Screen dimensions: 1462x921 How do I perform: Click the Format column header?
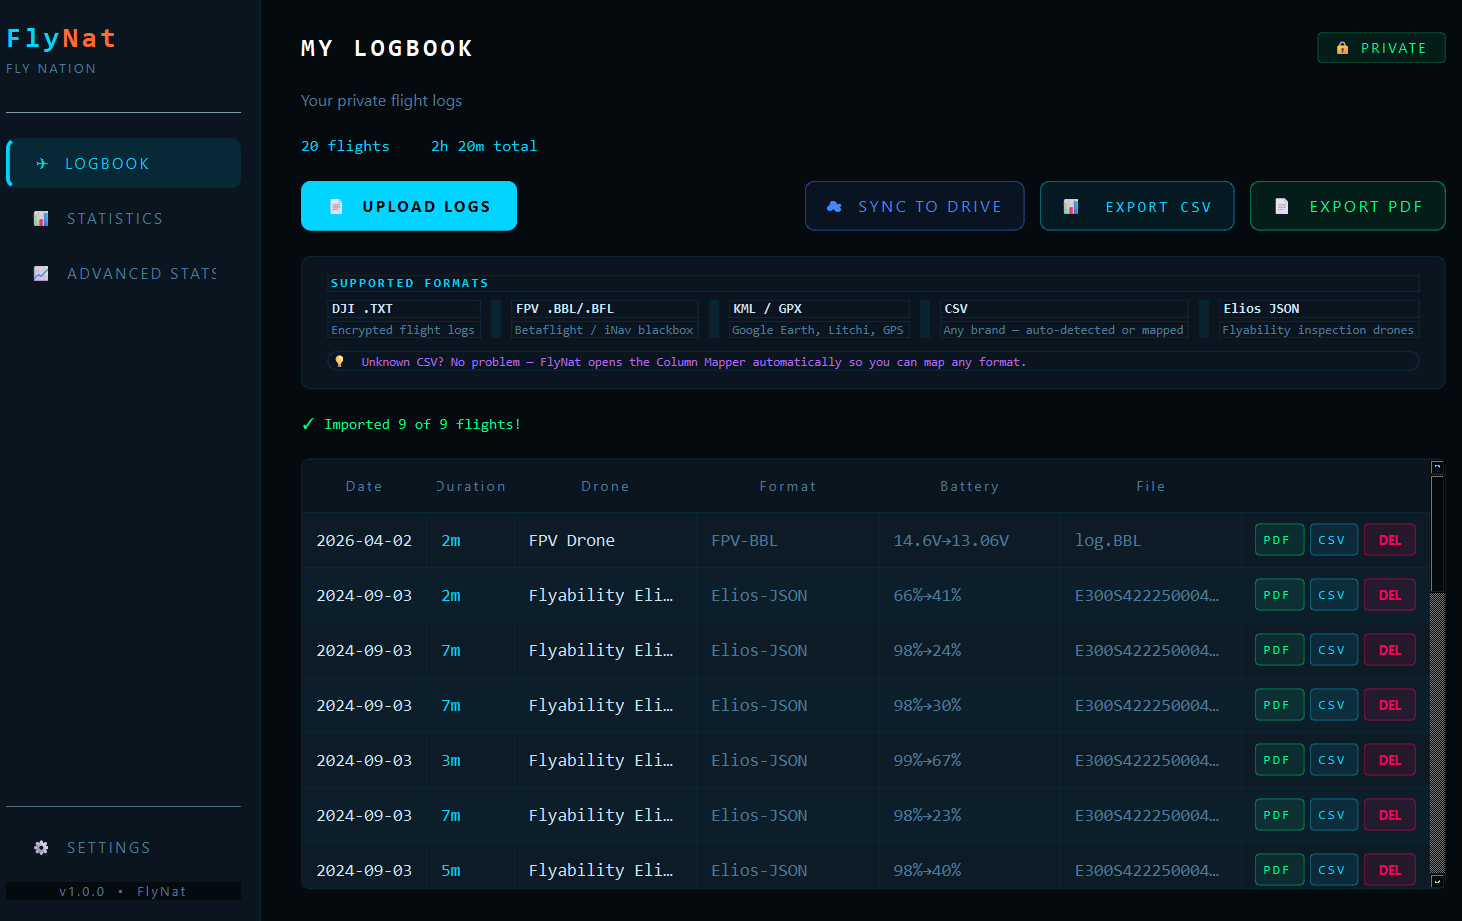[788, 486]
